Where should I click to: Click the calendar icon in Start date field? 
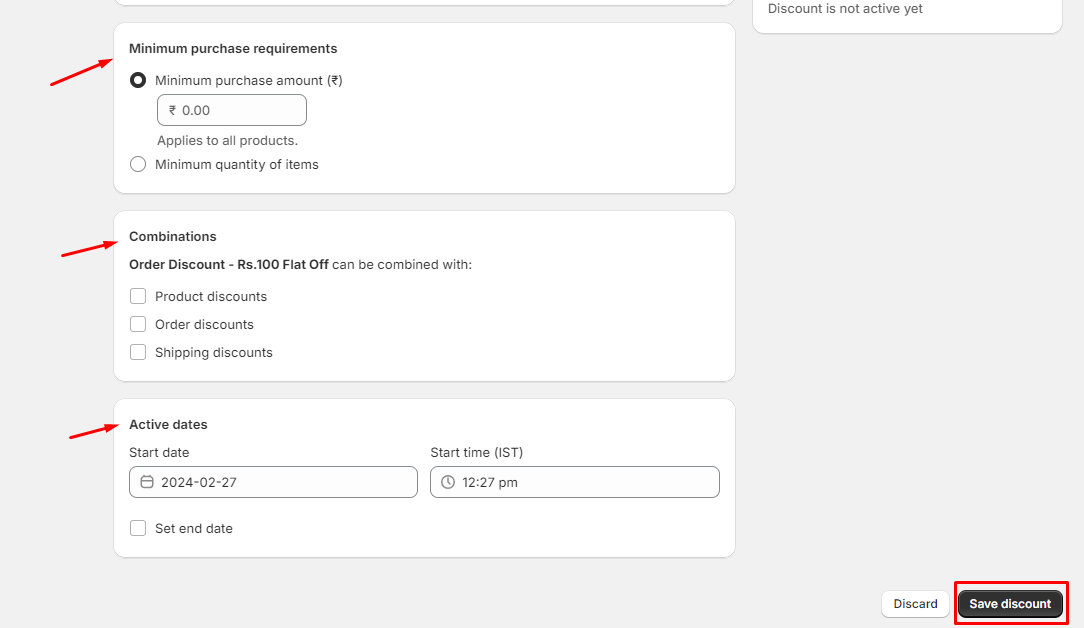coord(147,482)
